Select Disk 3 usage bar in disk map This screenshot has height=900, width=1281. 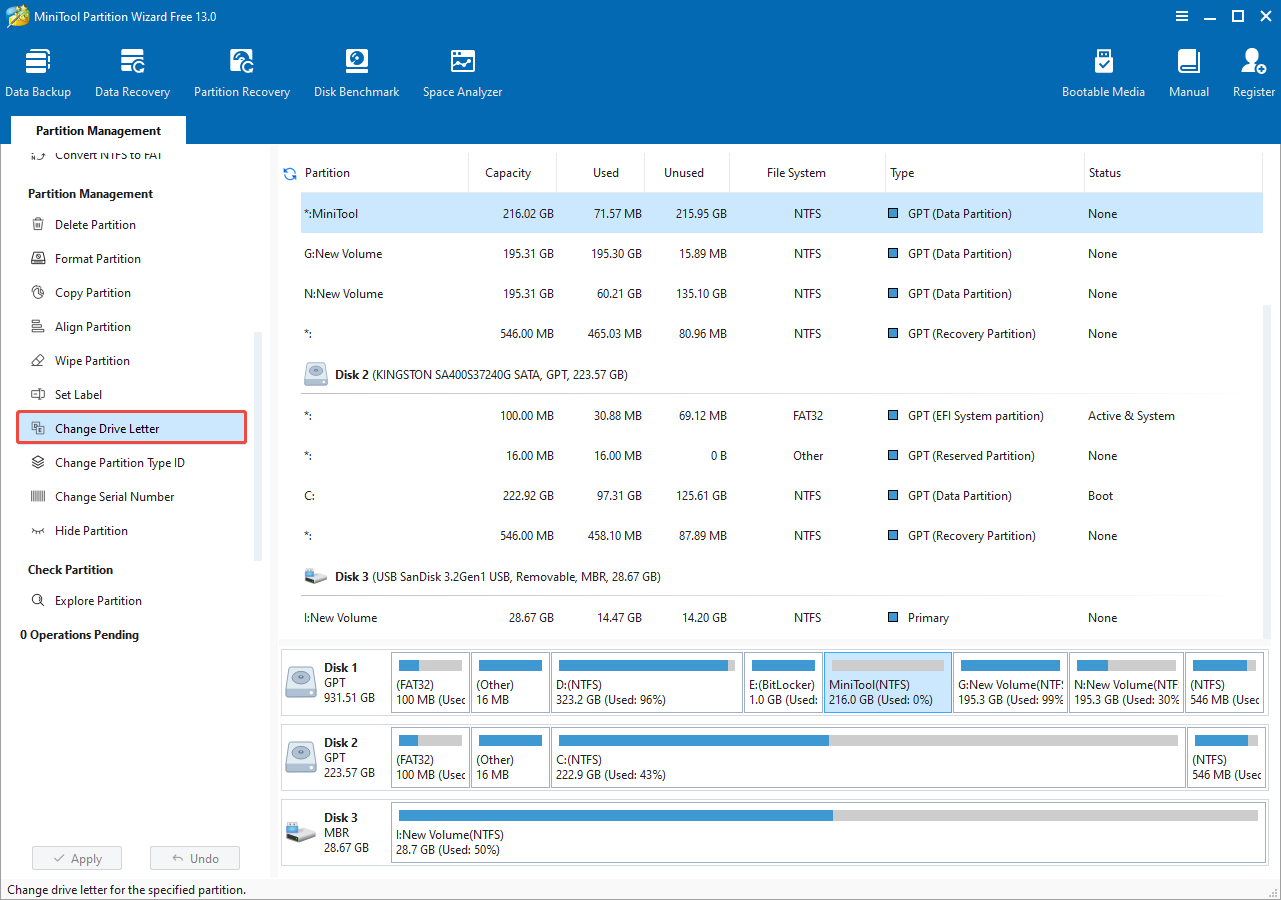pos(827,815)
